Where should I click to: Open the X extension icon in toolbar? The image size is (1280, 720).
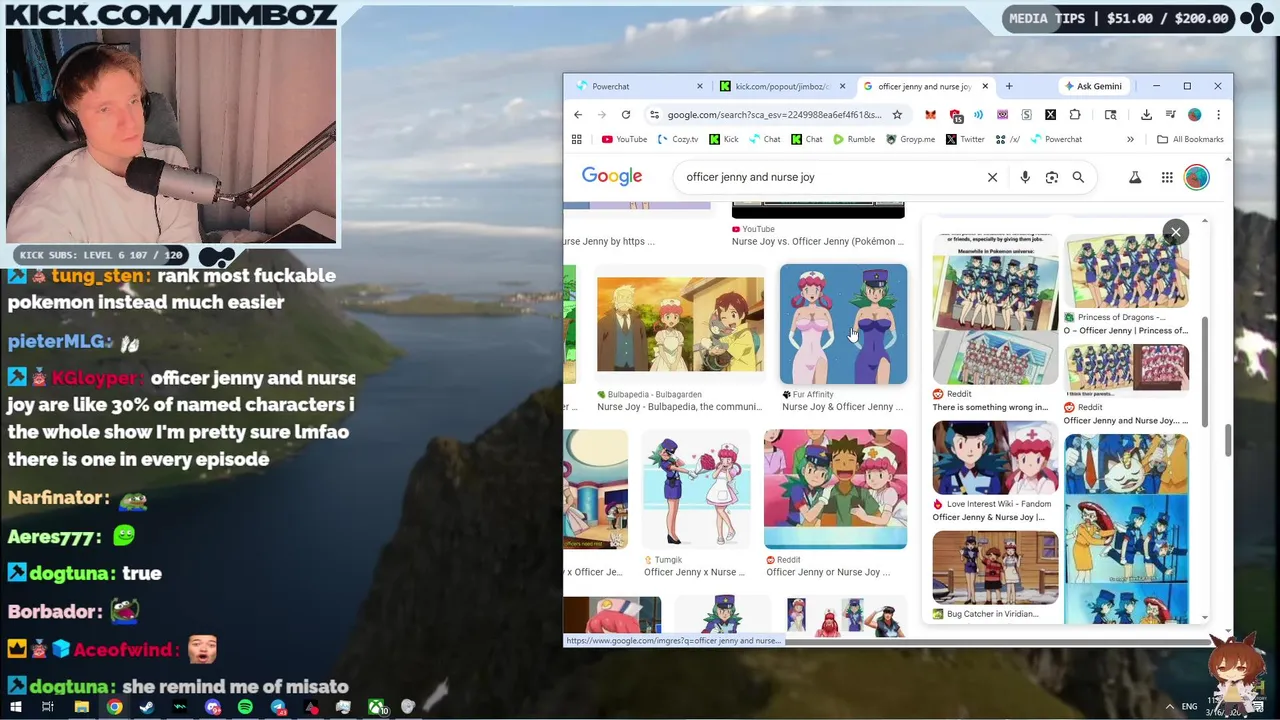click(x=1050, y=115)
